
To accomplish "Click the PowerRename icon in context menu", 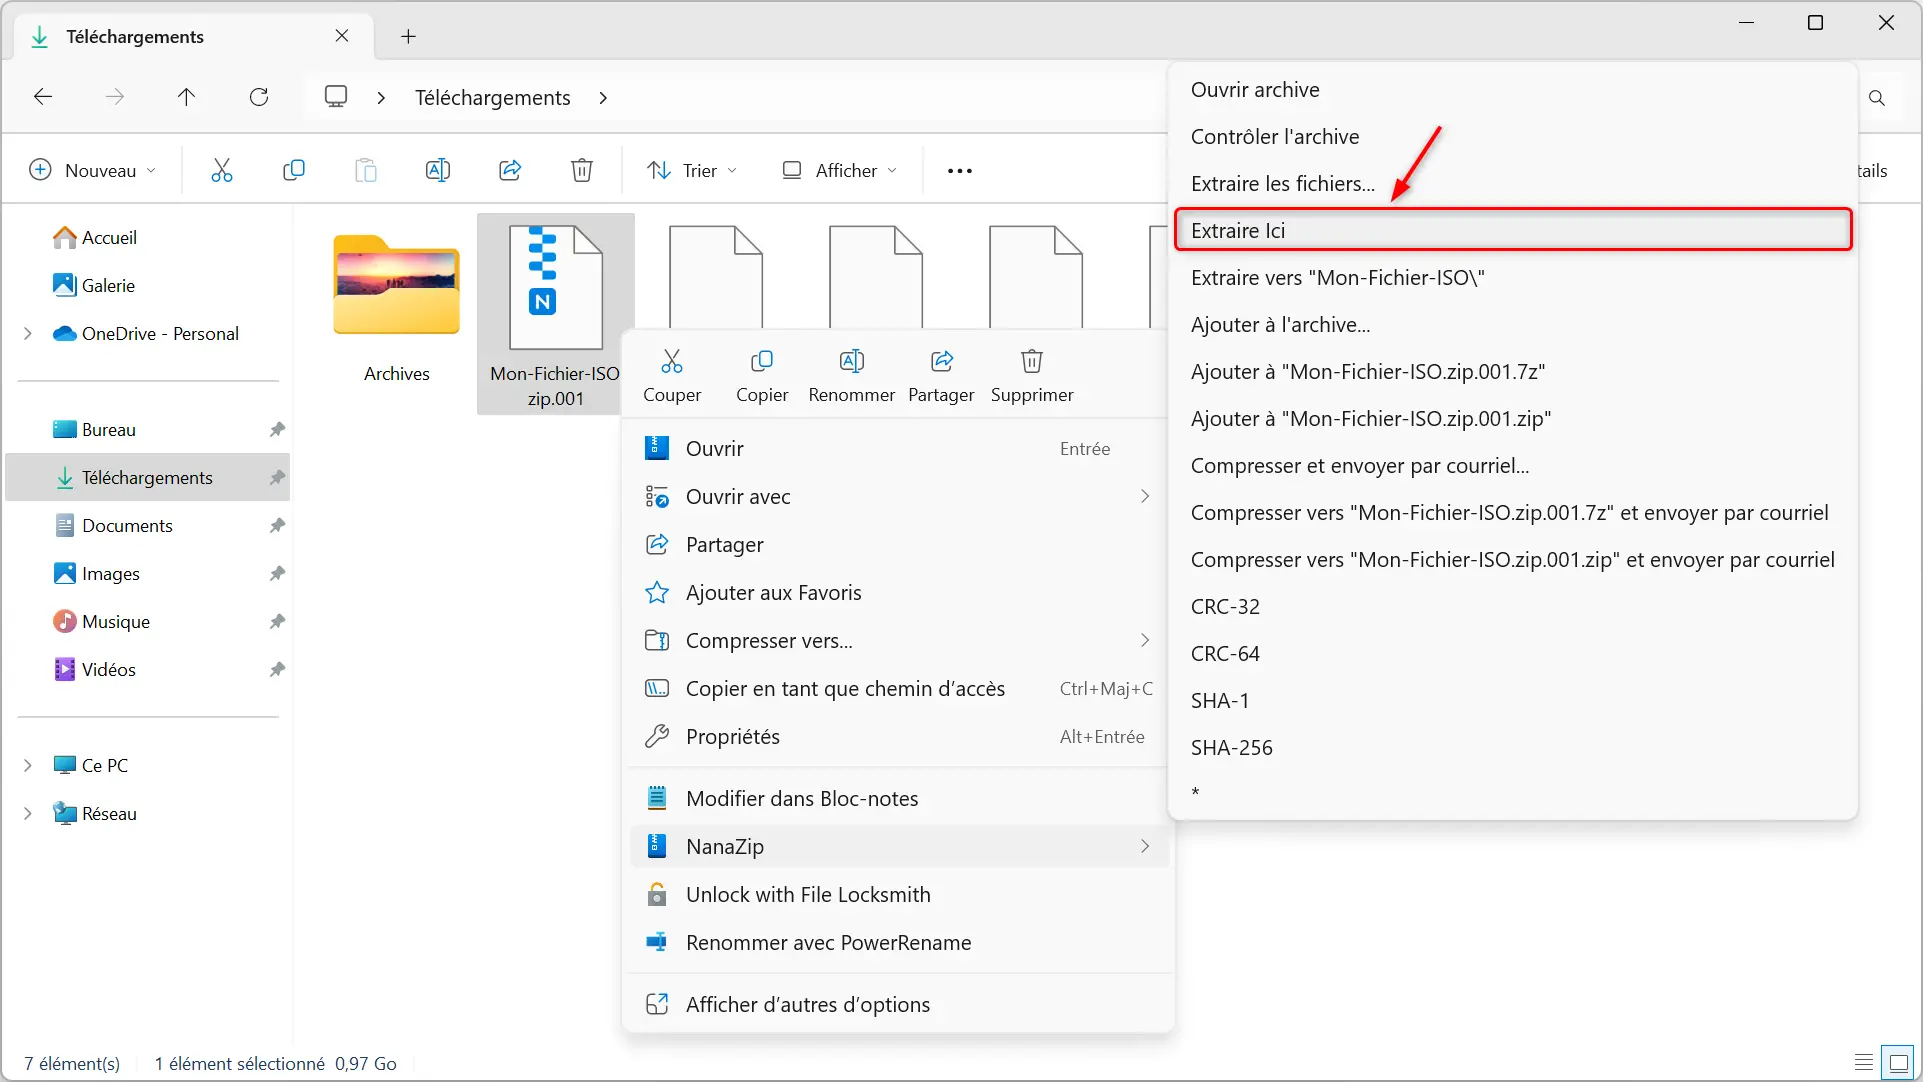I will pyautogui.click(x=656, y=942).
